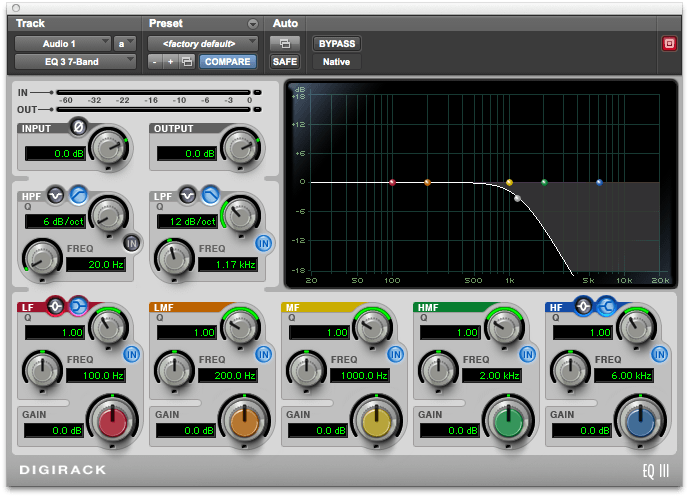689x497 pixels.
Task: Toggle the MF band IN button
Action: (395, 354)
